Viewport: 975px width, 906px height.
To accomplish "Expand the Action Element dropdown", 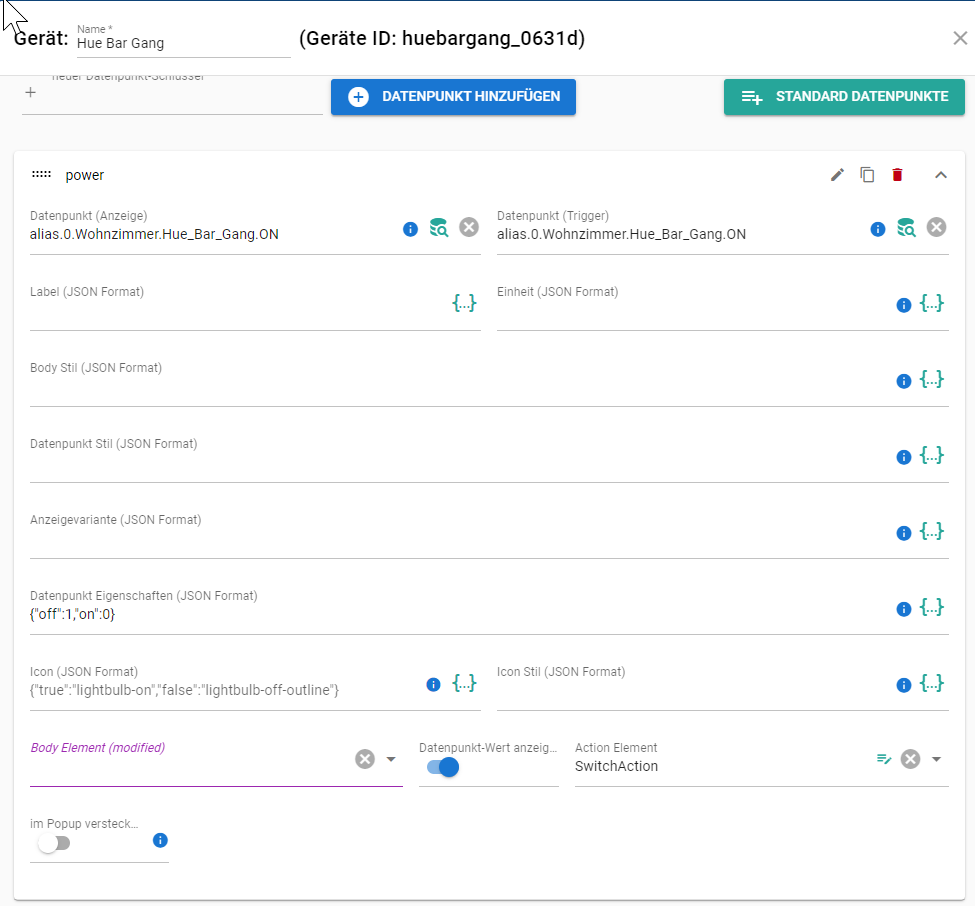I will pos(937,759).
